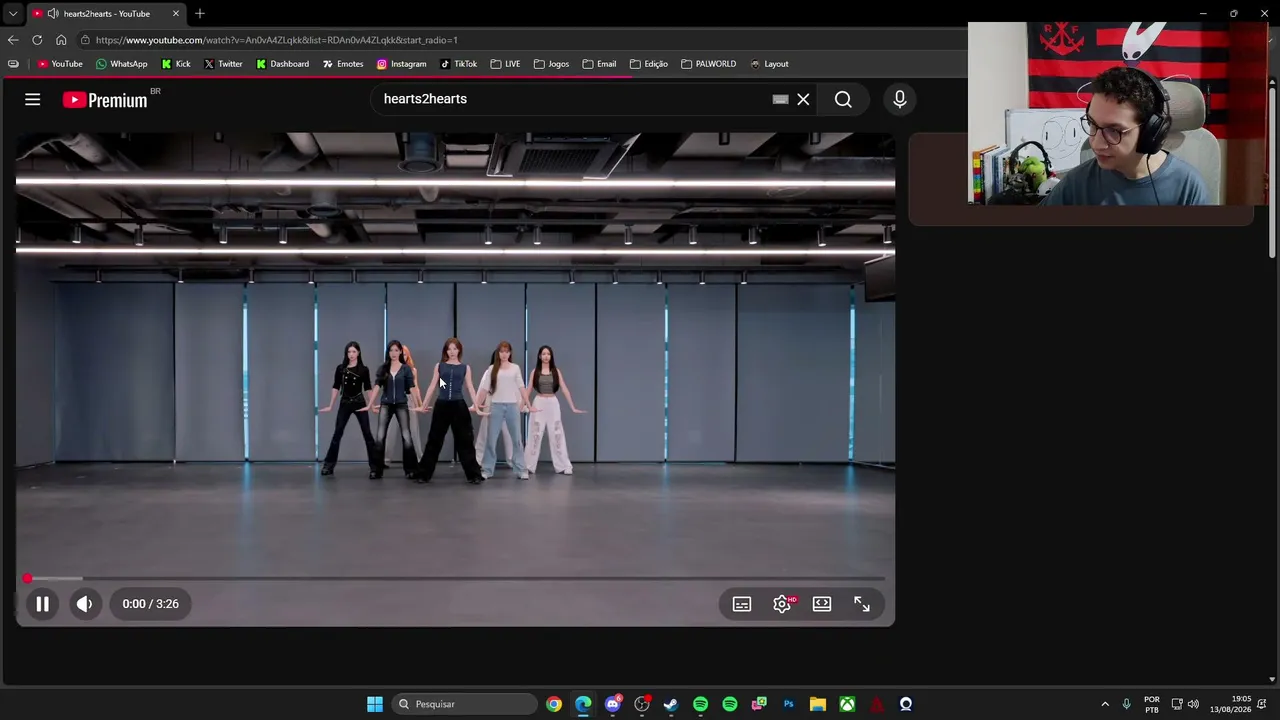The height and width of the screenshot is (720, 1280).
Task: Open the Kick bookmark
Action: (176, 64)
